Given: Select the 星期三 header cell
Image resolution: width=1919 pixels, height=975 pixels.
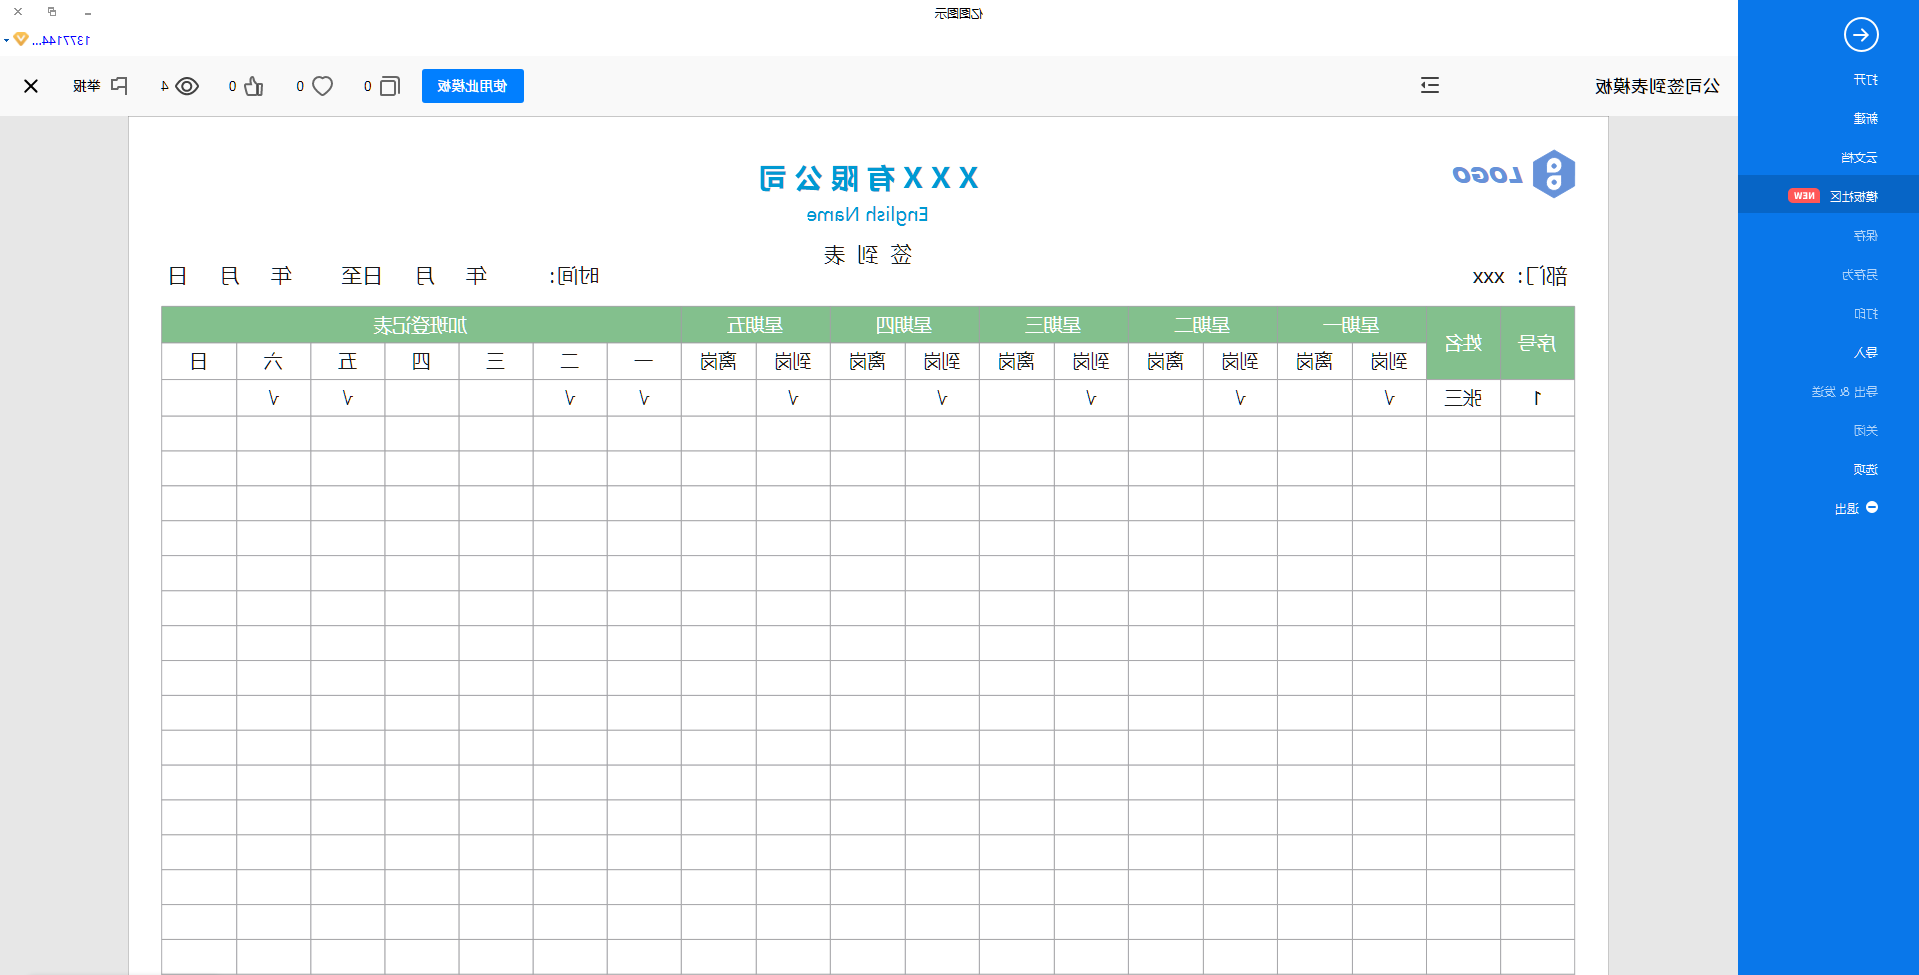Looking at the screenshot, I should click(x=1053, y=325).
